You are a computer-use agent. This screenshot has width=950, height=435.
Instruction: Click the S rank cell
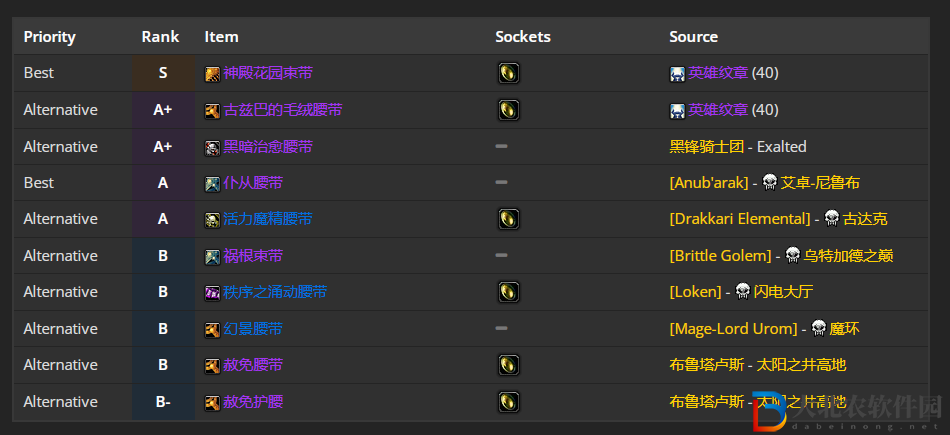(x=163, y=73)
